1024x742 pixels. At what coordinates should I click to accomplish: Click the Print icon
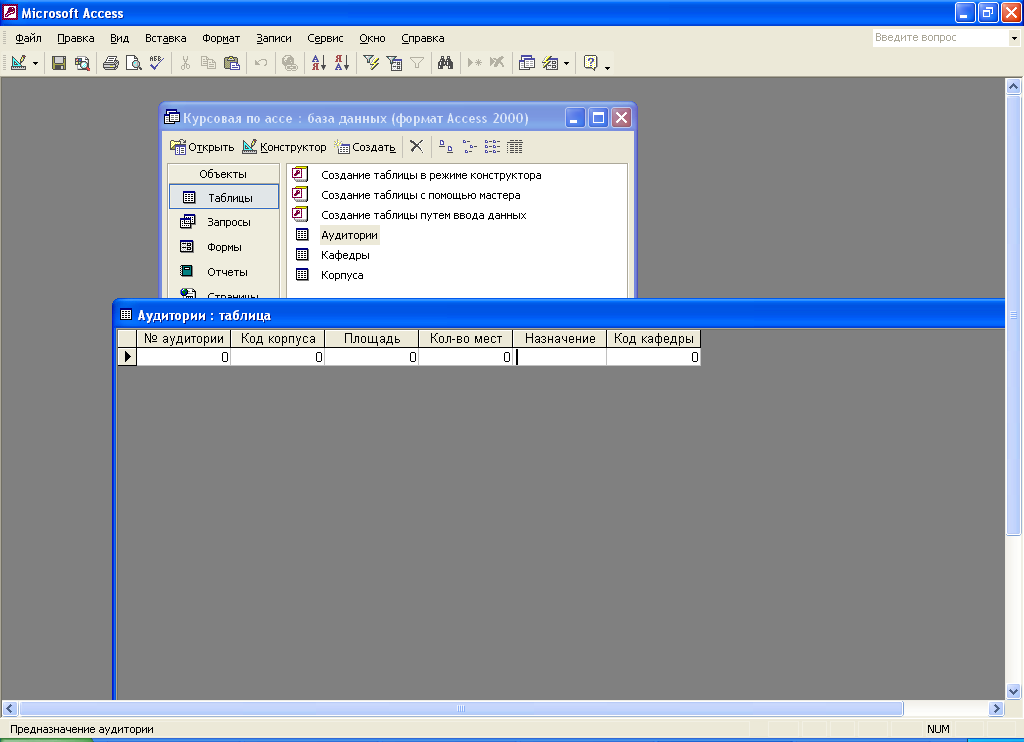tap(110, 63)
